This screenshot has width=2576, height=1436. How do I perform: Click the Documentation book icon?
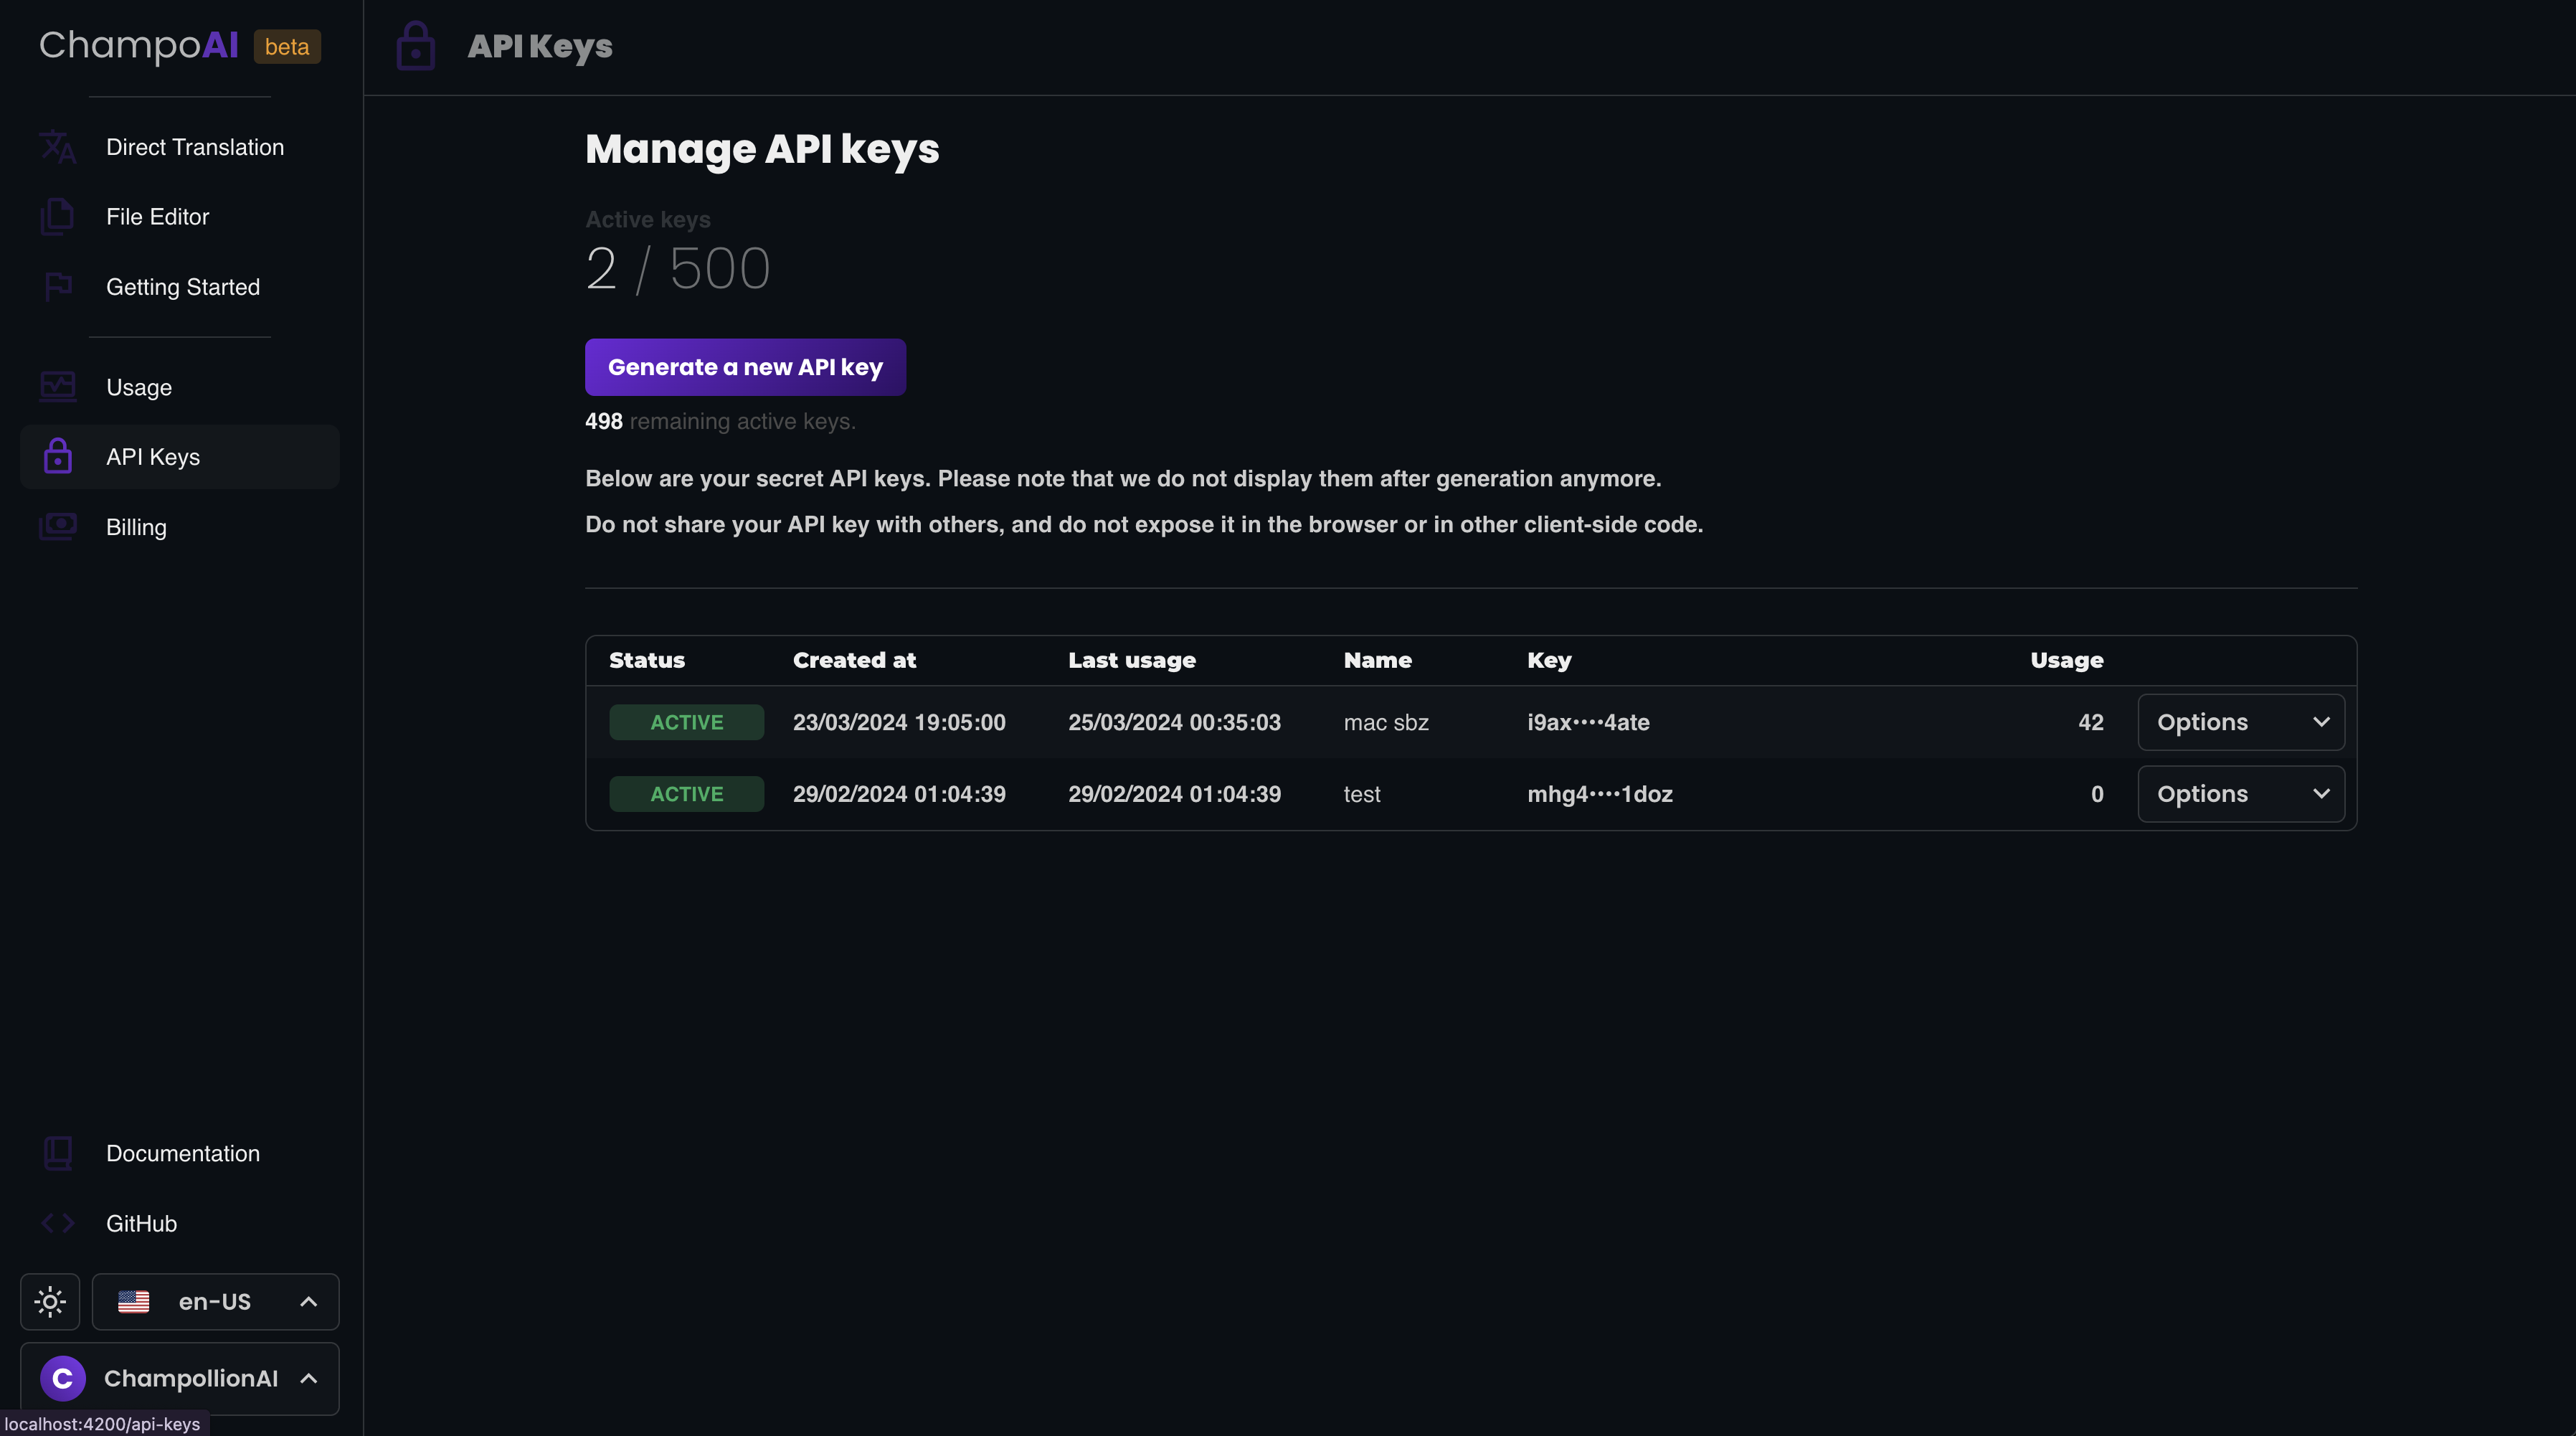pos(58,1153)
